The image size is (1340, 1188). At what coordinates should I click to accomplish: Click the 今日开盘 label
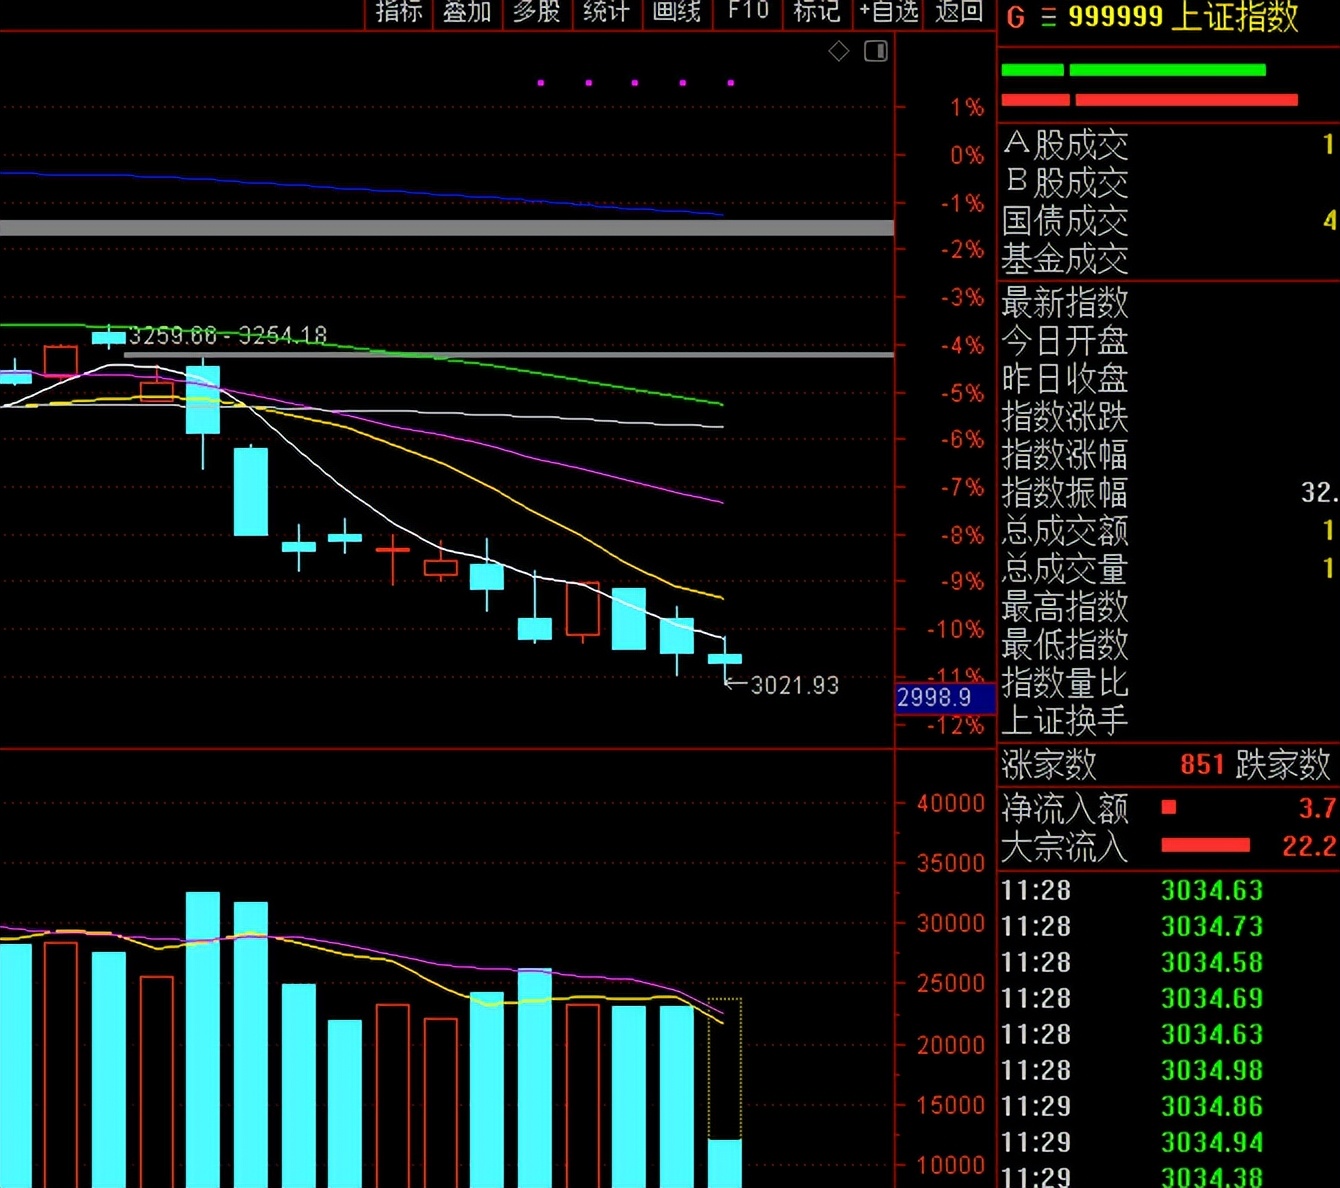pos(1065,341)
